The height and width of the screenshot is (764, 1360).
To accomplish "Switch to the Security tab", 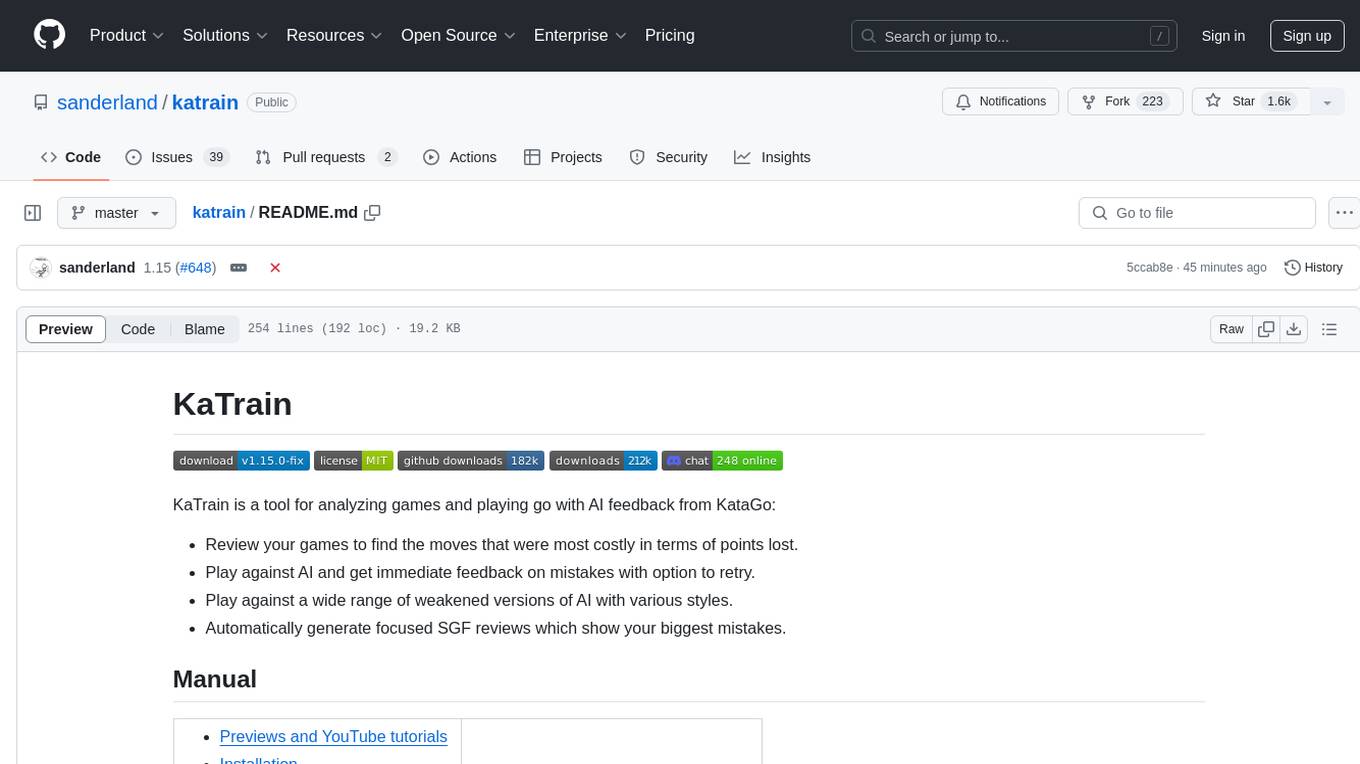I will [668, 157].
